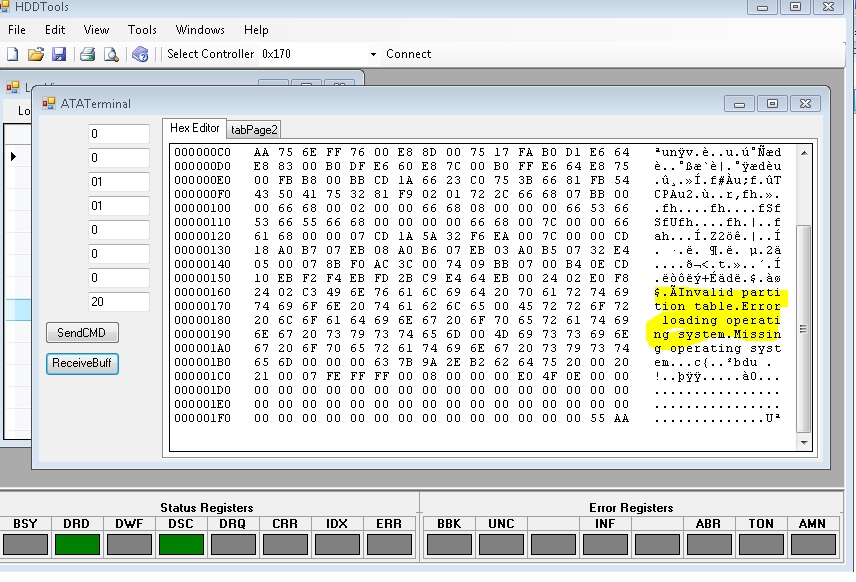
Task: Click the Help globe toolbar icon
Action: pyautogui.click(x=140, y=54)
